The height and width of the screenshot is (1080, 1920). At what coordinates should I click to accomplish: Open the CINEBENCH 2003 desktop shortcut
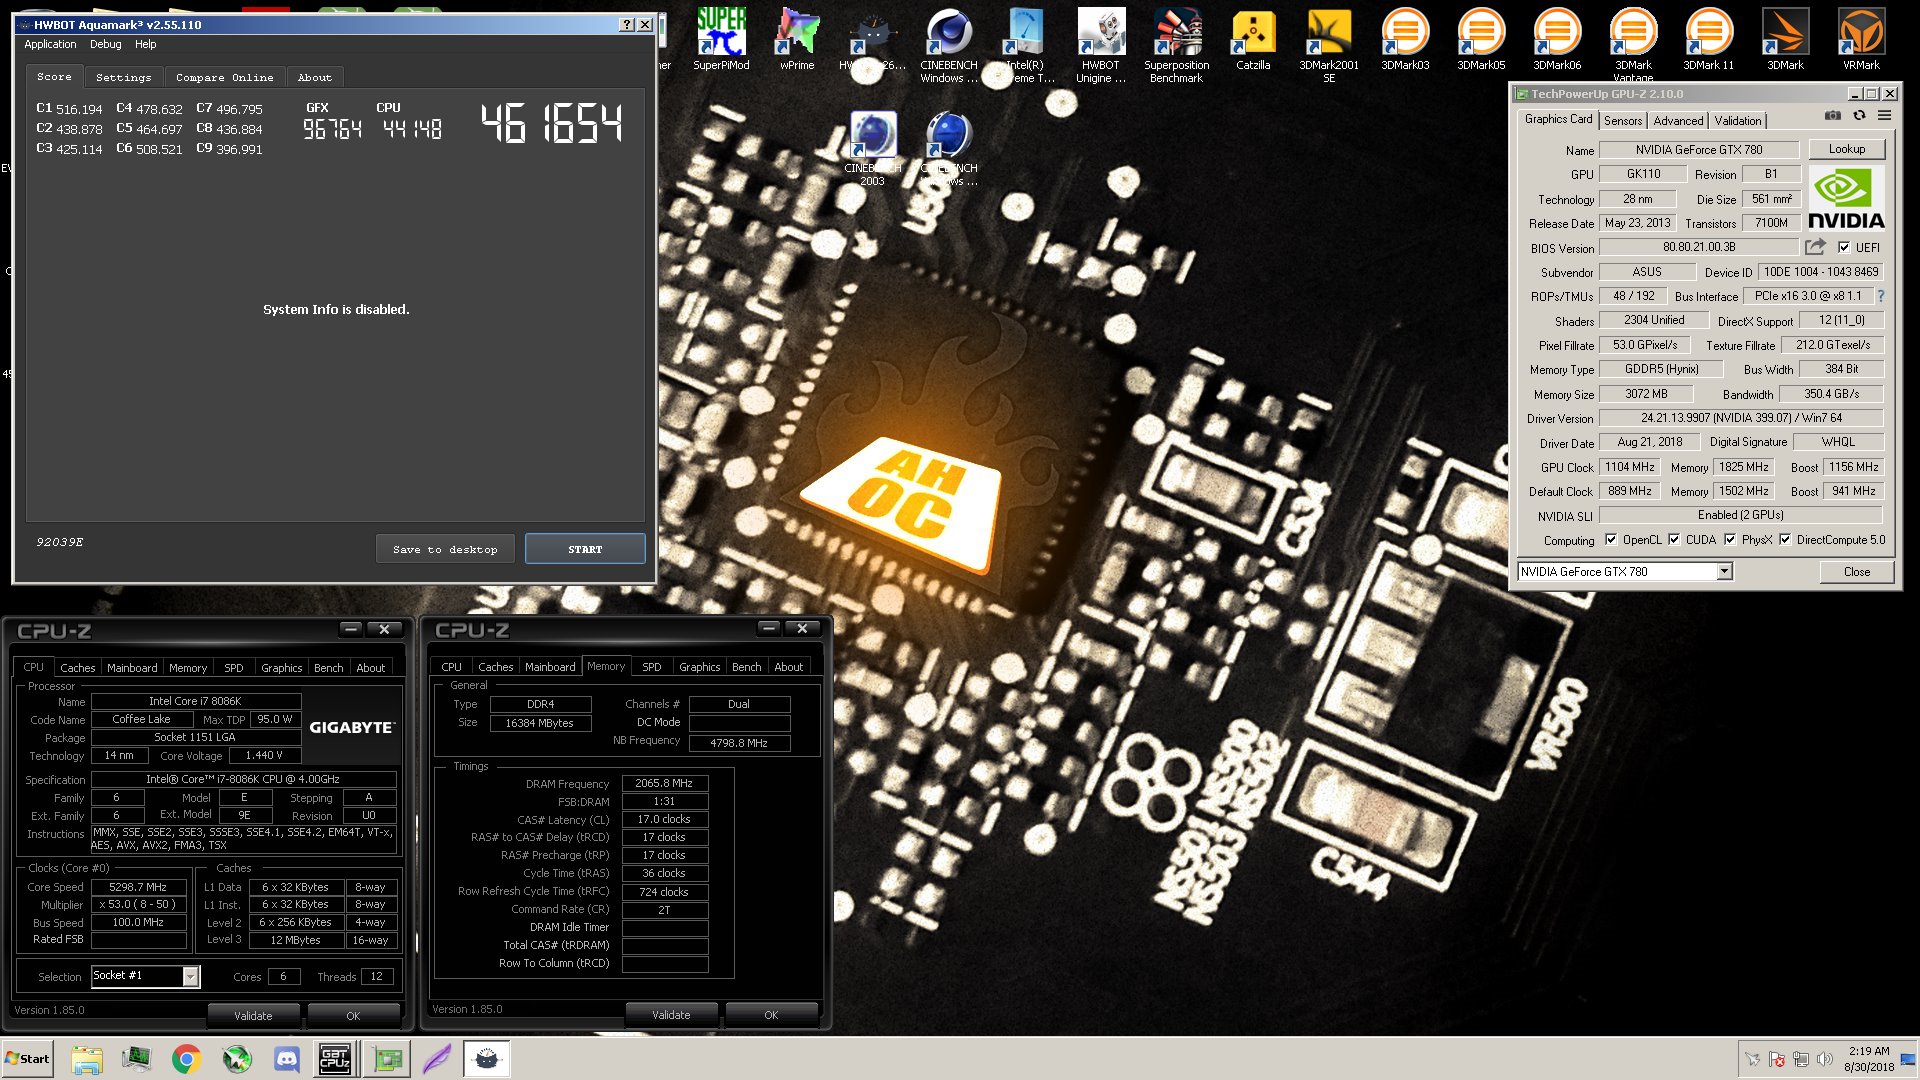(872, 148)
